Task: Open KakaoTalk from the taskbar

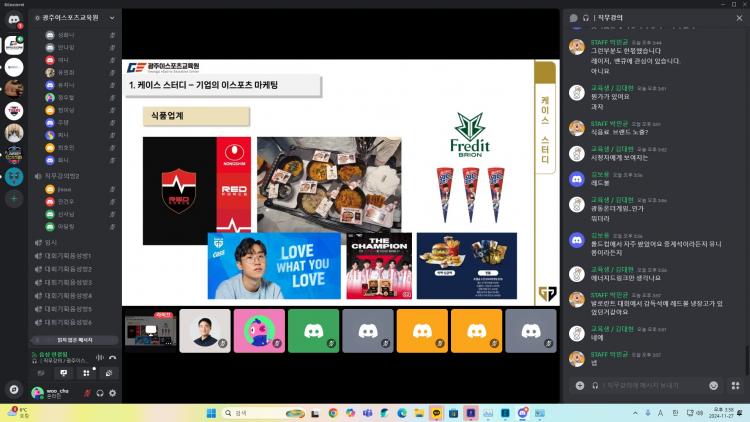Action: [436, 413]
